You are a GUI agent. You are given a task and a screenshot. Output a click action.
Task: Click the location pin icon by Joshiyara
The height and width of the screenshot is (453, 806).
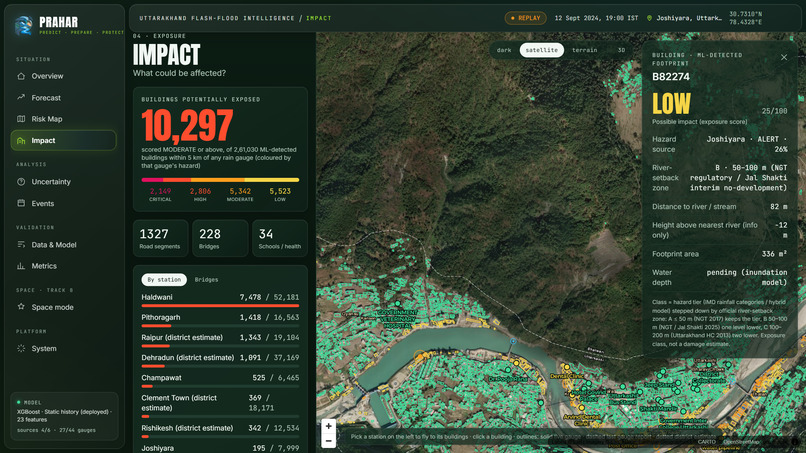649,18
